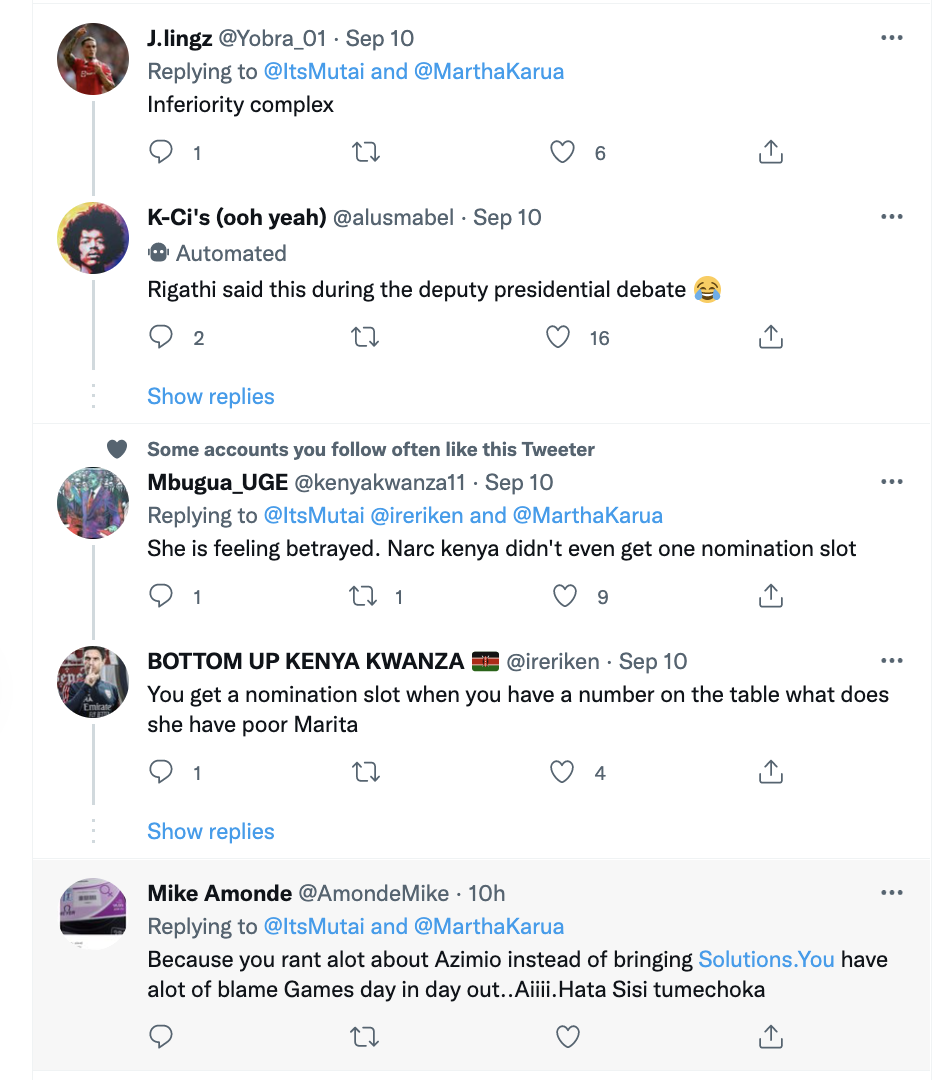Open K-Ci's profile picture
The width and height of the screenshot is (944, 1080).
click(x=94, y=239)
